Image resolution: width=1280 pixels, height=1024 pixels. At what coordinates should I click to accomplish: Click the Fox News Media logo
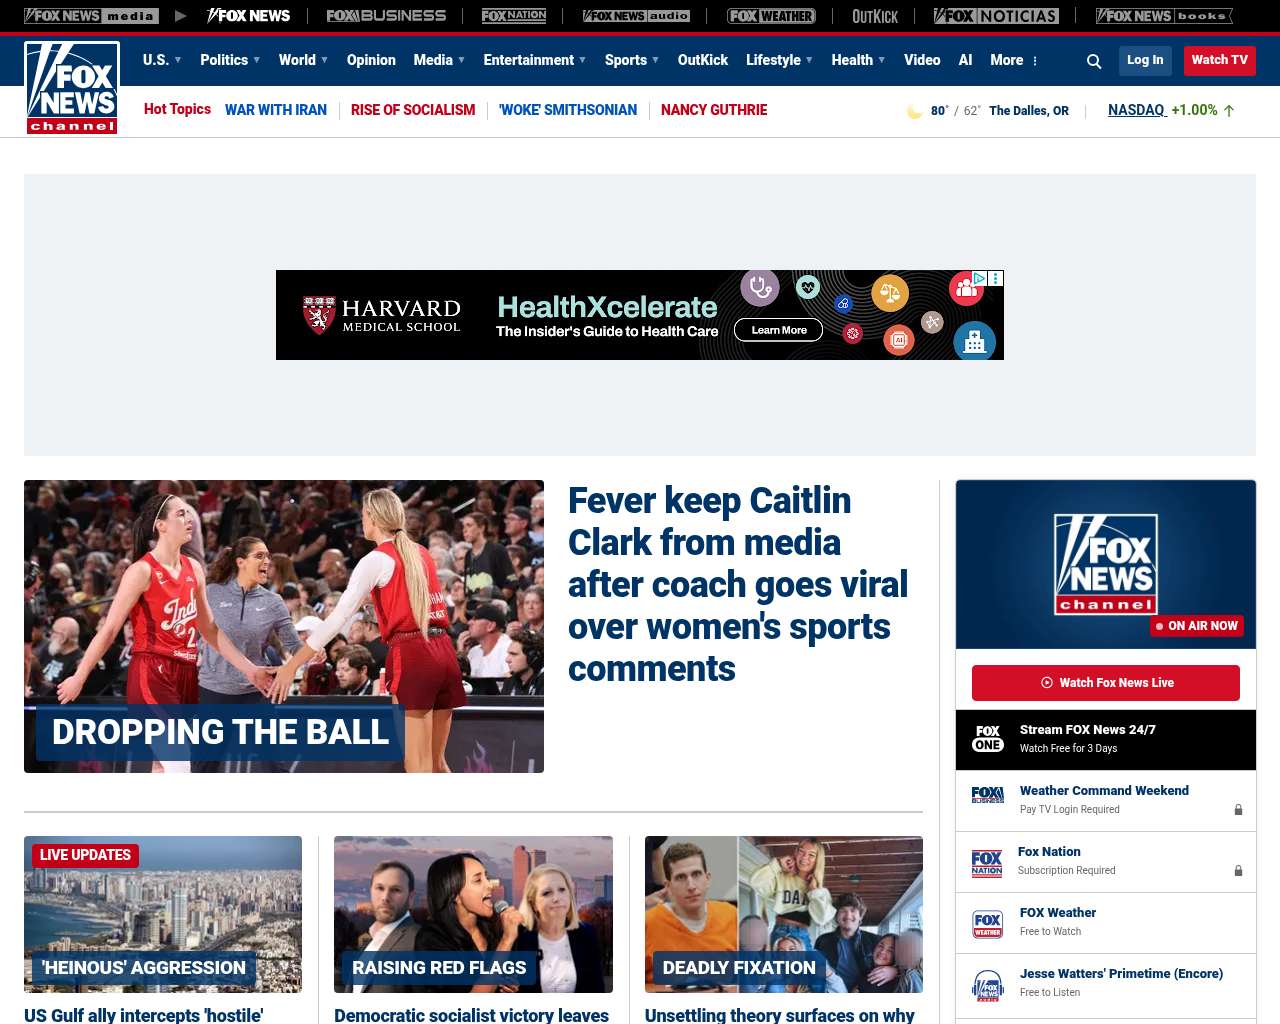click(x=91, y=16)
